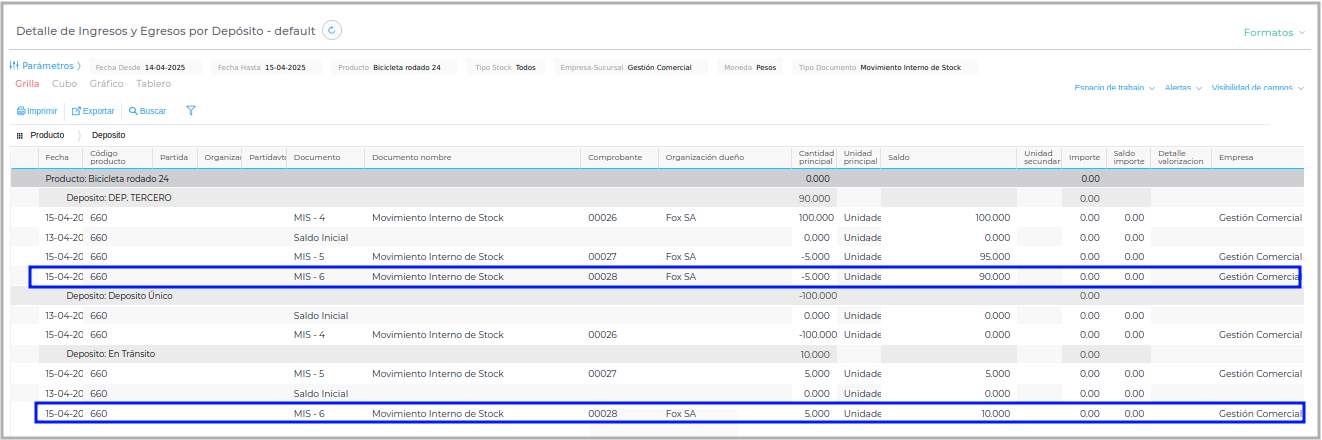The image size is (1322, 440).
Task: Click the Buscar magnifier icon
Action: 133,111
